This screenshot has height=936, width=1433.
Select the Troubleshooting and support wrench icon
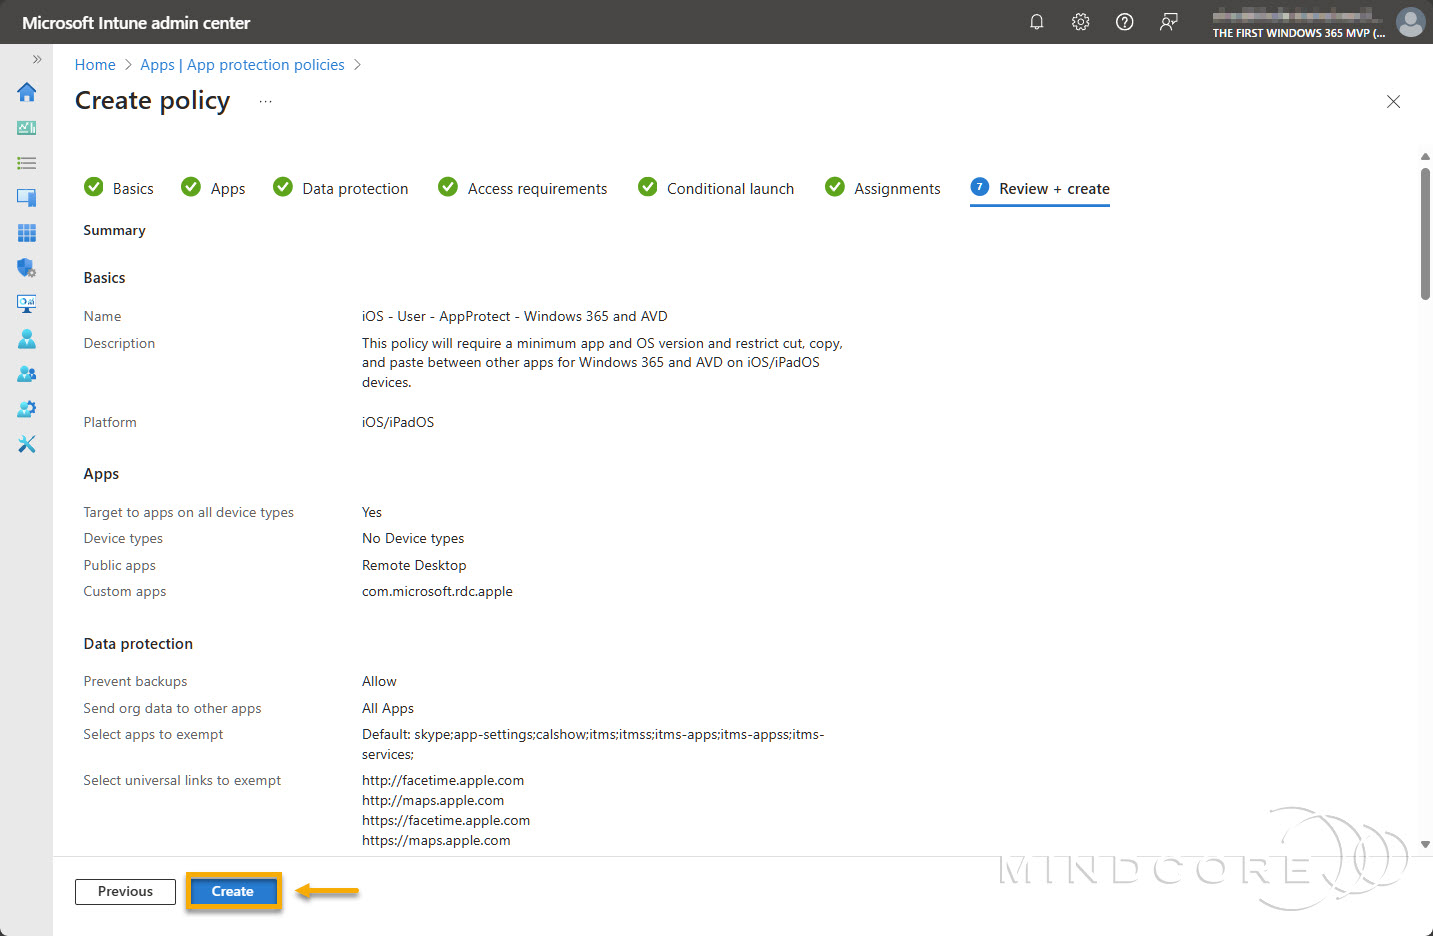26,443
